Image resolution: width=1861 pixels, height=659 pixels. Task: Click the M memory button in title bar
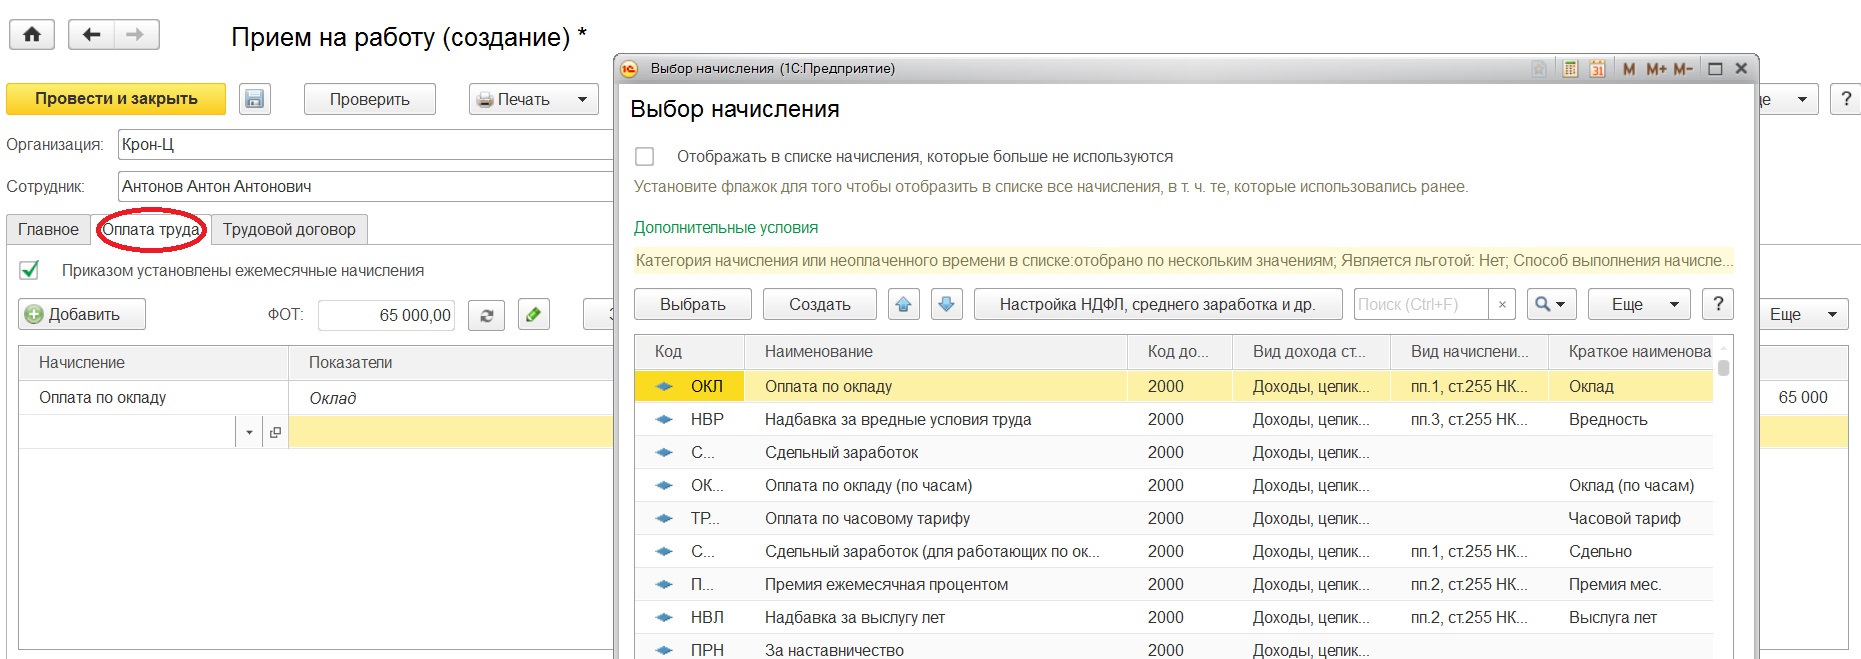click(1629, 69)
